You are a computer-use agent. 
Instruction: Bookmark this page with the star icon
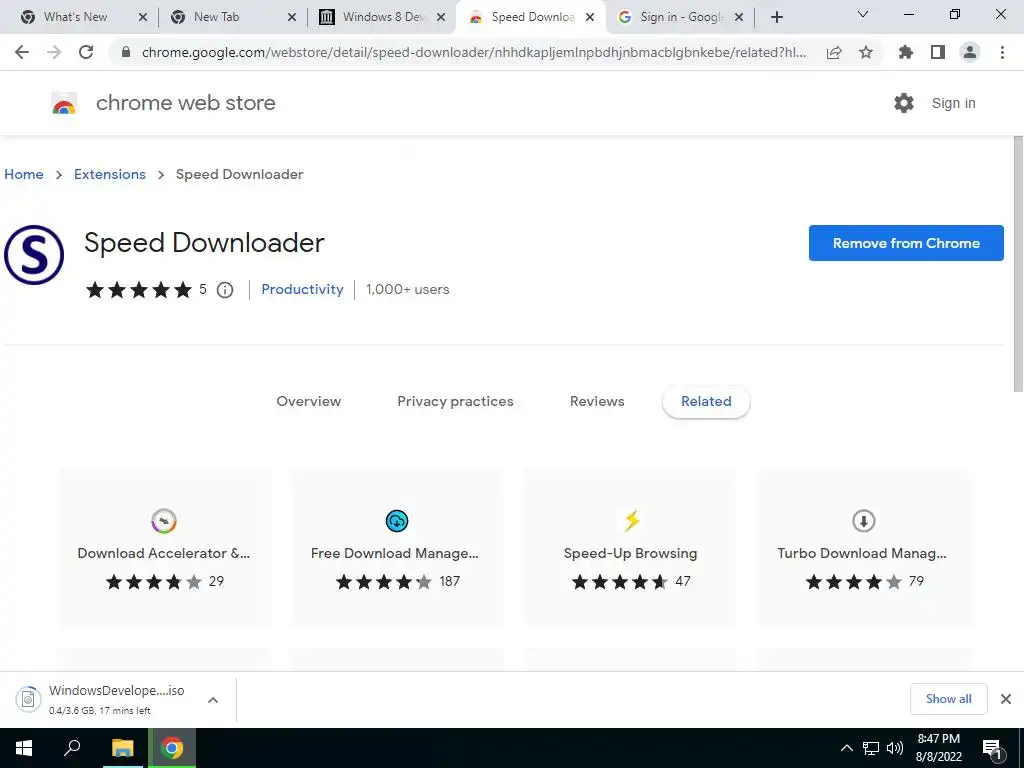coord(866,52)
